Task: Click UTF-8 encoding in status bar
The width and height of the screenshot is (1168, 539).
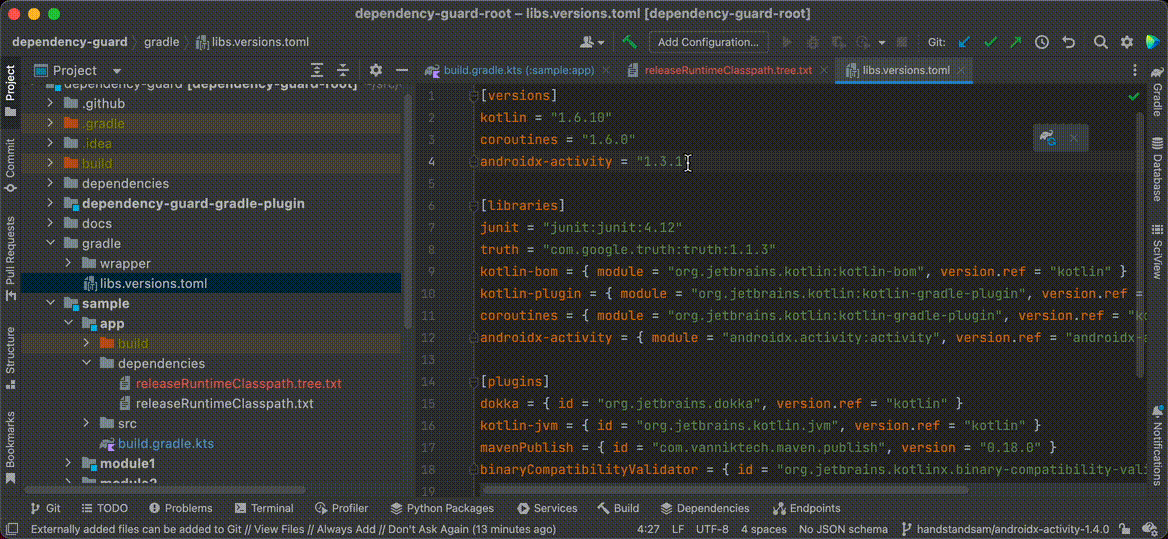Action: point(712,529)
